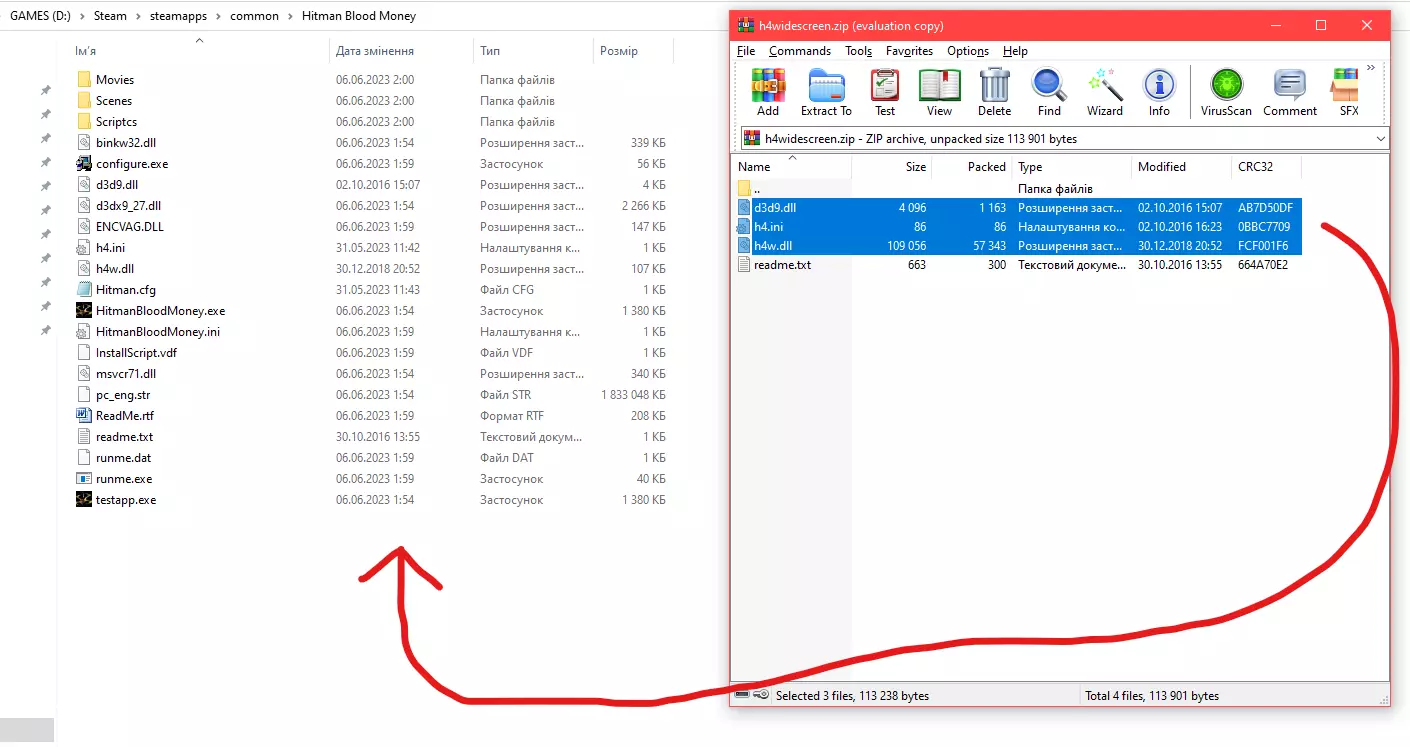This screenshot has width=1410, height=747.
Task: Navigate to 'Steam' in Explorer breadcrumb
Action: (x=111, y=16)
